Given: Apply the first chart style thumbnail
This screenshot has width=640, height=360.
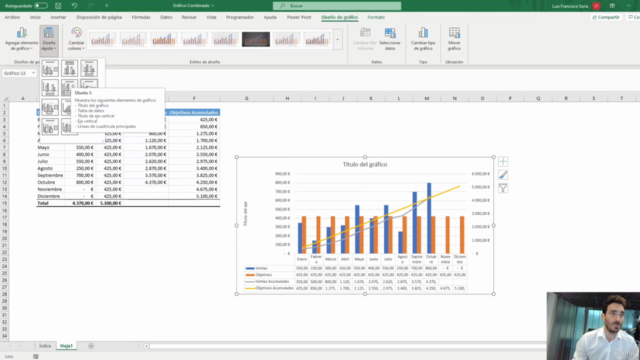Looking at the screenshot, I should (102, 40).
